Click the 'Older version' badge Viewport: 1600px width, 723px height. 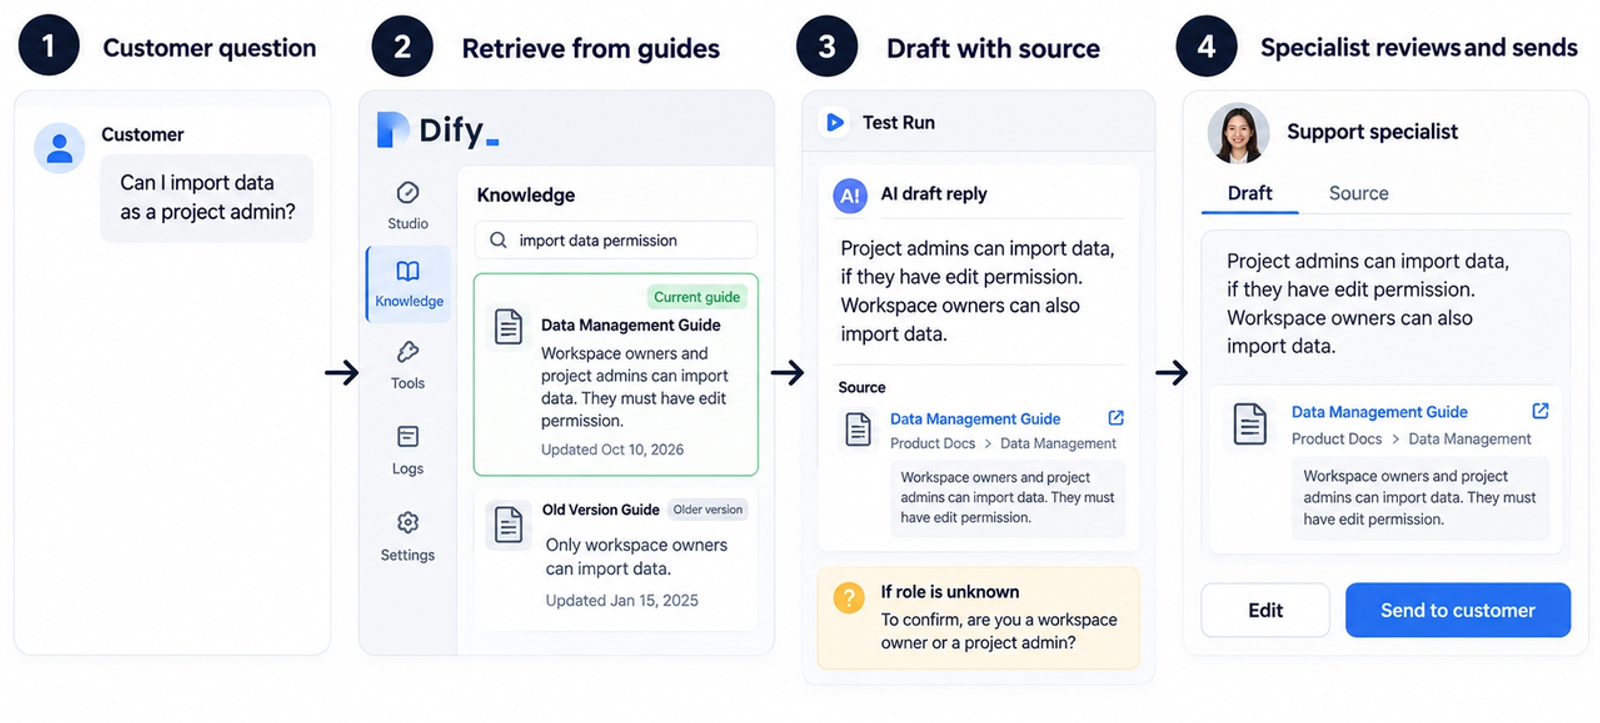(708, 509)
